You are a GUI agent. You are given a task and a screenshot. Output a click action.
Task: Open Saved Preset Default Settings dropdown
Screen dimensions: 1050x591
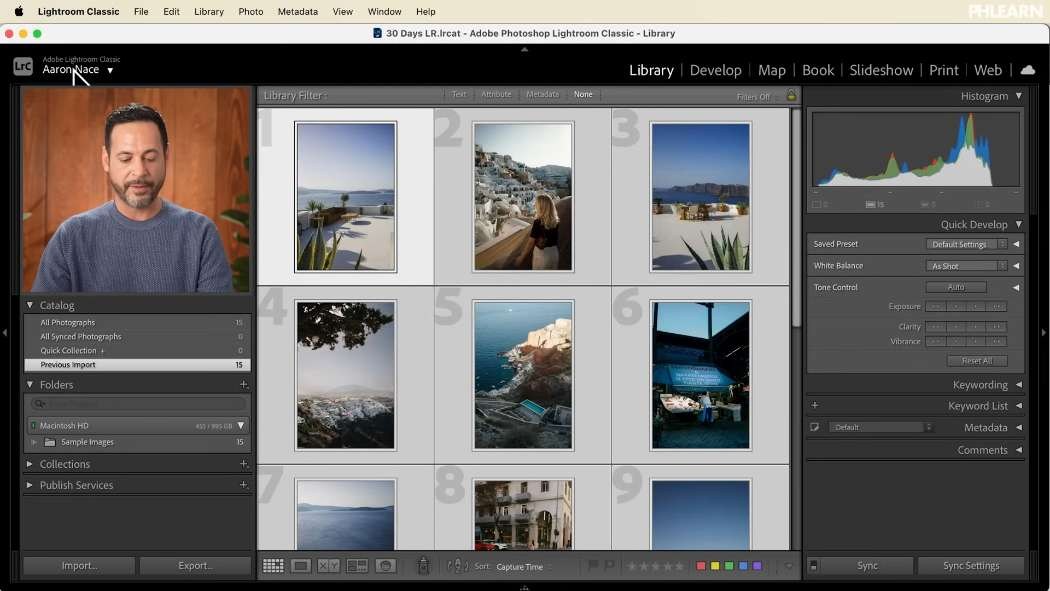(x=966, y=244)
